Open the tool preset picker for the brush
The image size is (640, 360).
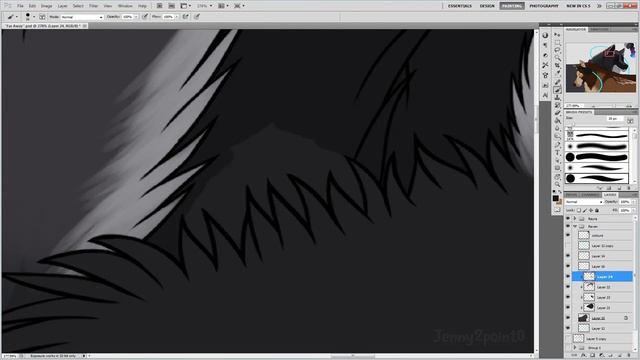(x=12, y=17)
